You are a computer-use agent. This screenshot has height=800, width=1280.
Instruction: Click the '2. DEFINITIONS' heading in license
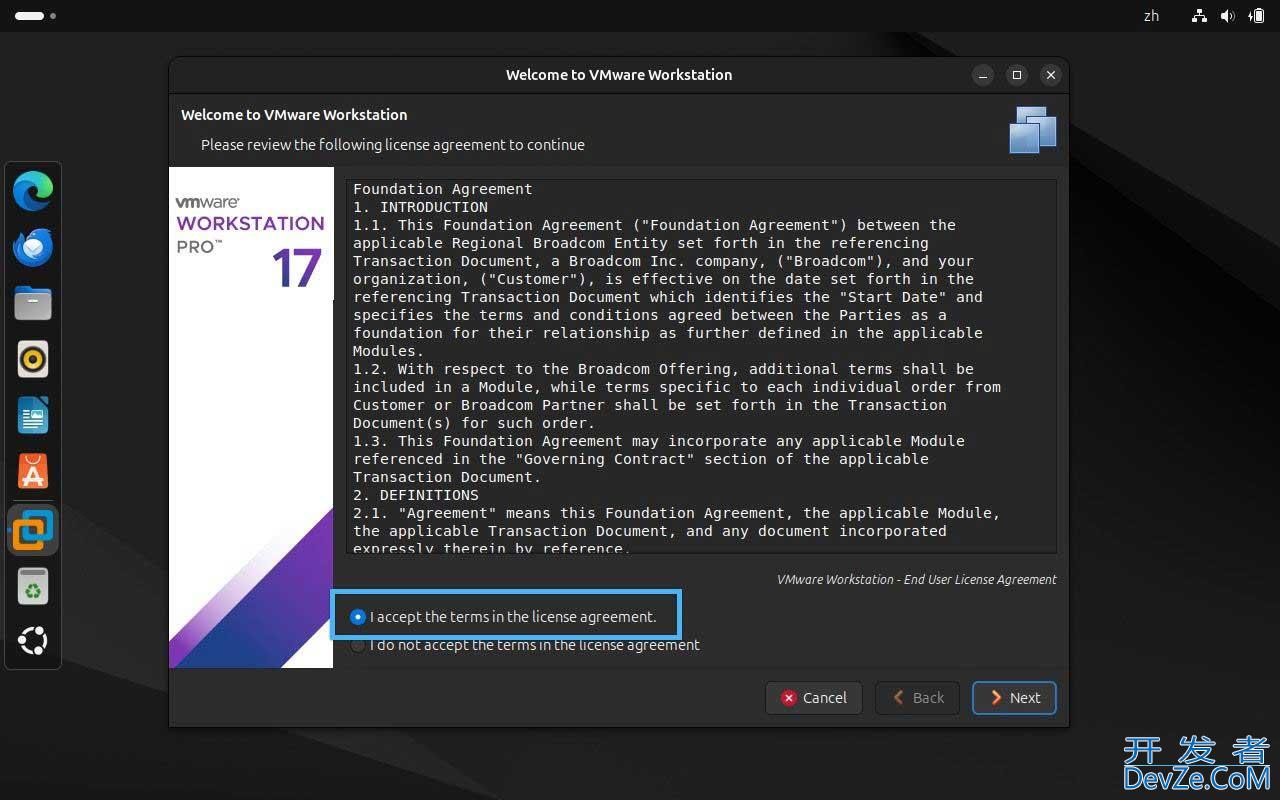416,495
